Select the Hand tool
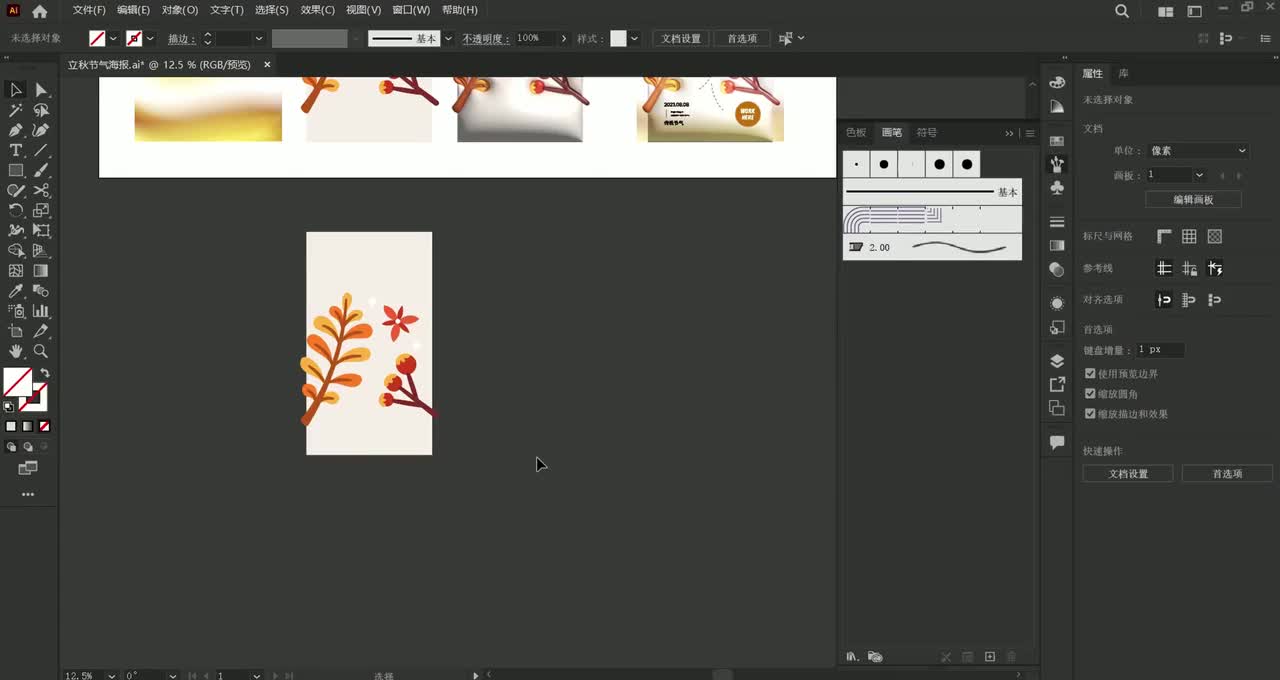This screenshot has width=1280, height=680. tap(16, 351)
